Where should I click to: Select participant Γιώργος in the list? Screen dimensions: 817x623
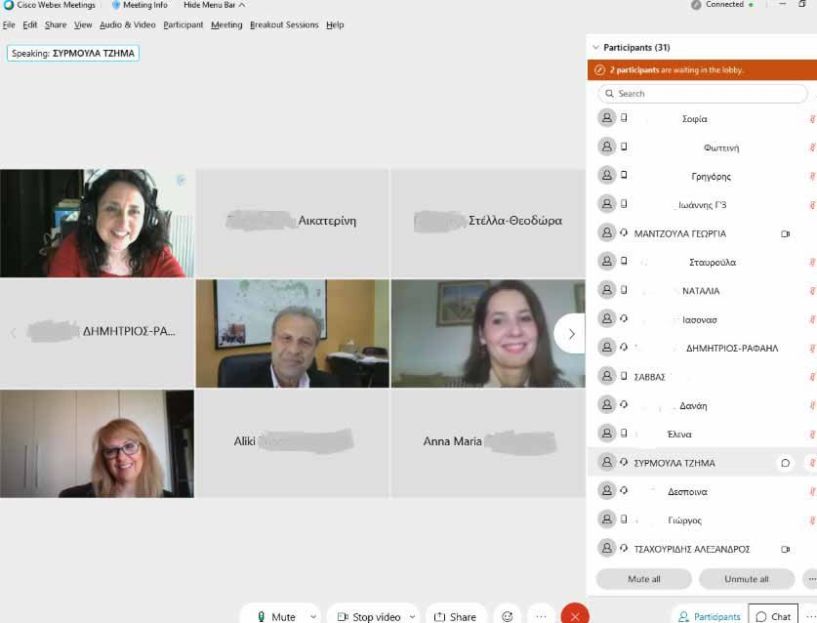(702, 520)
